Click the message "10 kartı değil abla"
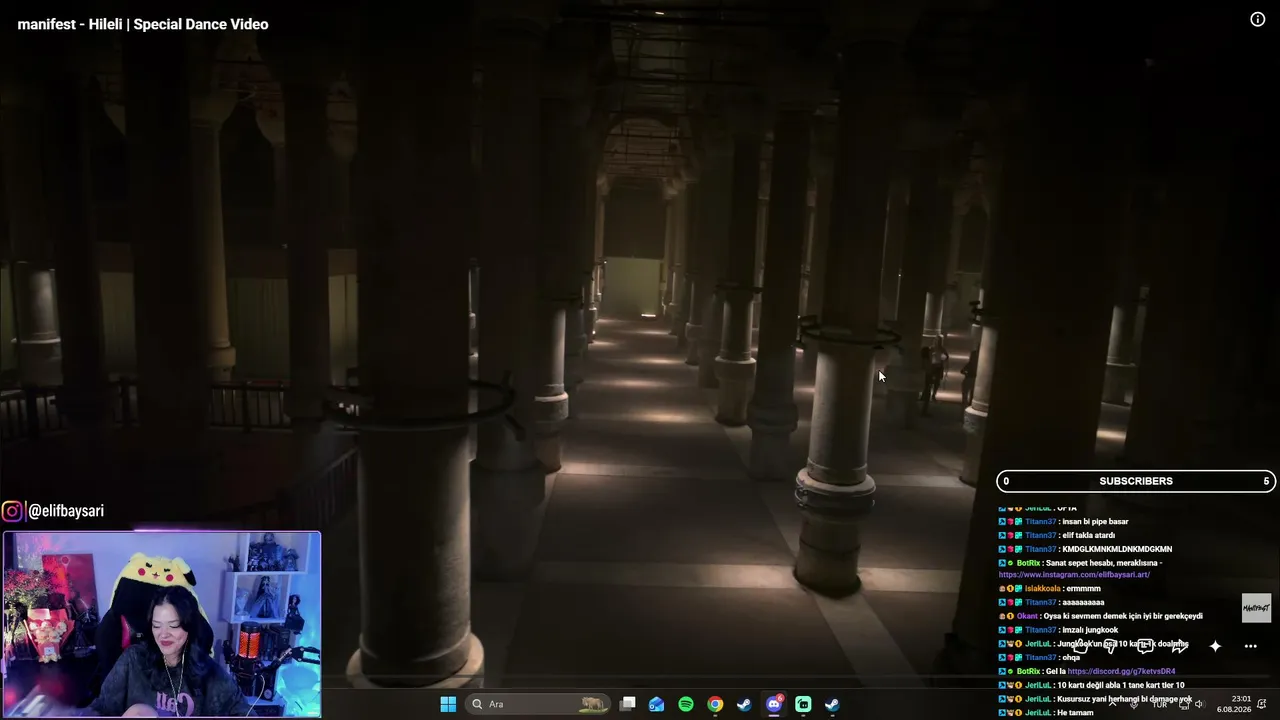Image resolution: width=1280 pixels, height=720 pixels. click(x=1120, y=685)
